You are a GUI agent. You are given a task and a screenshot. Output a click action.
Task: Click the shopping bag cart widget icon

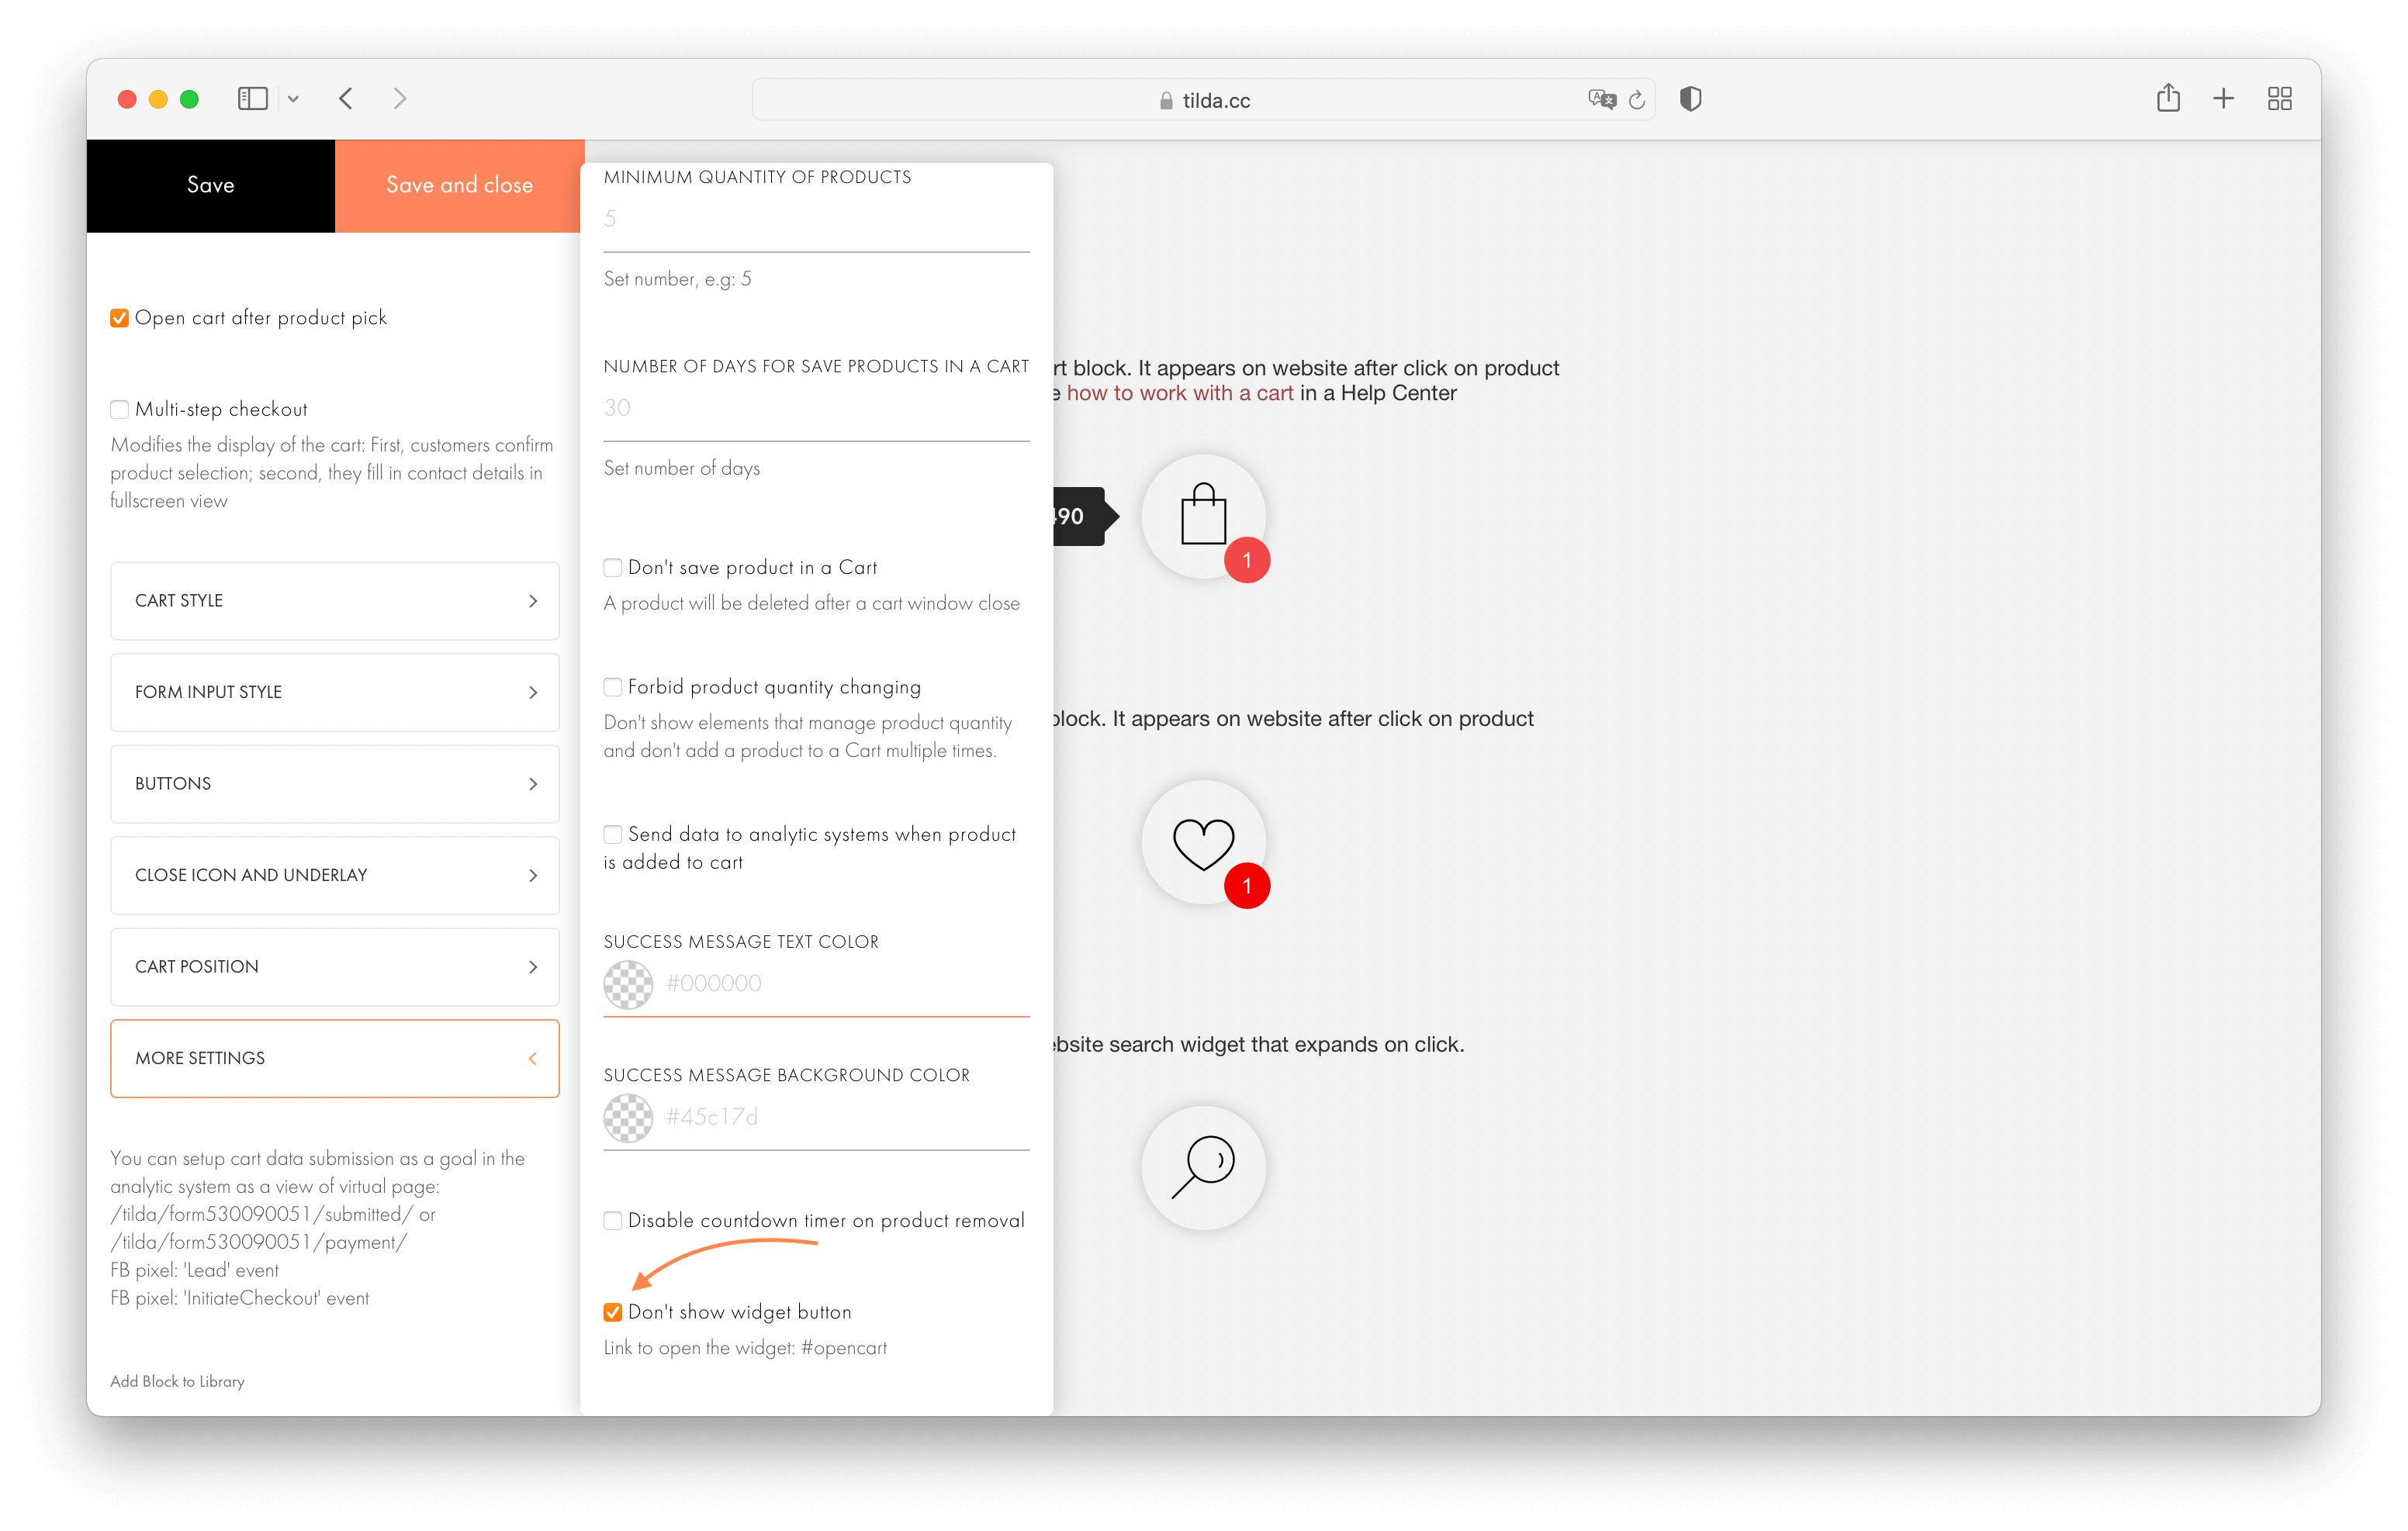tap(1204, 516)
